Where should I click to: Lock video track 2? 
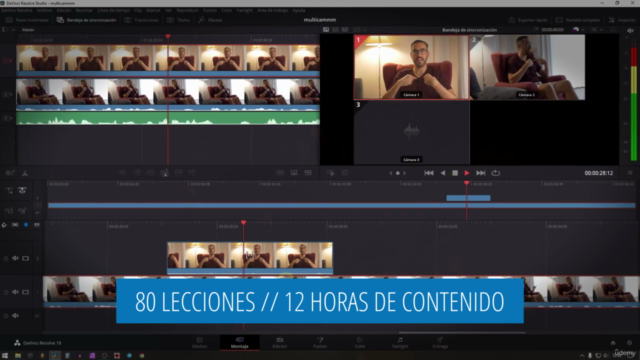click(6, 258)
